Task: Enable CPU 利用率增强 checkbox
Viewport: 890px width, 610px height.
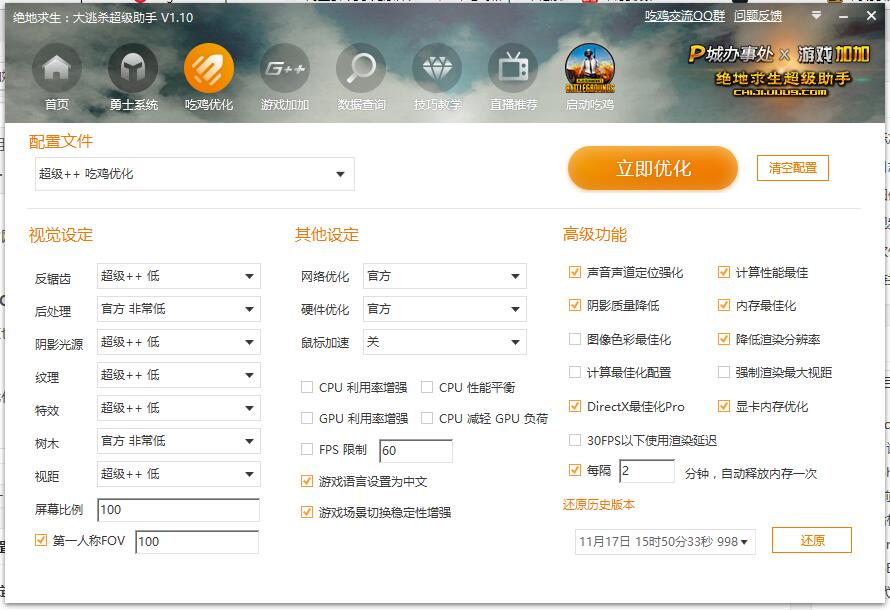Action: tap(307, 387)
